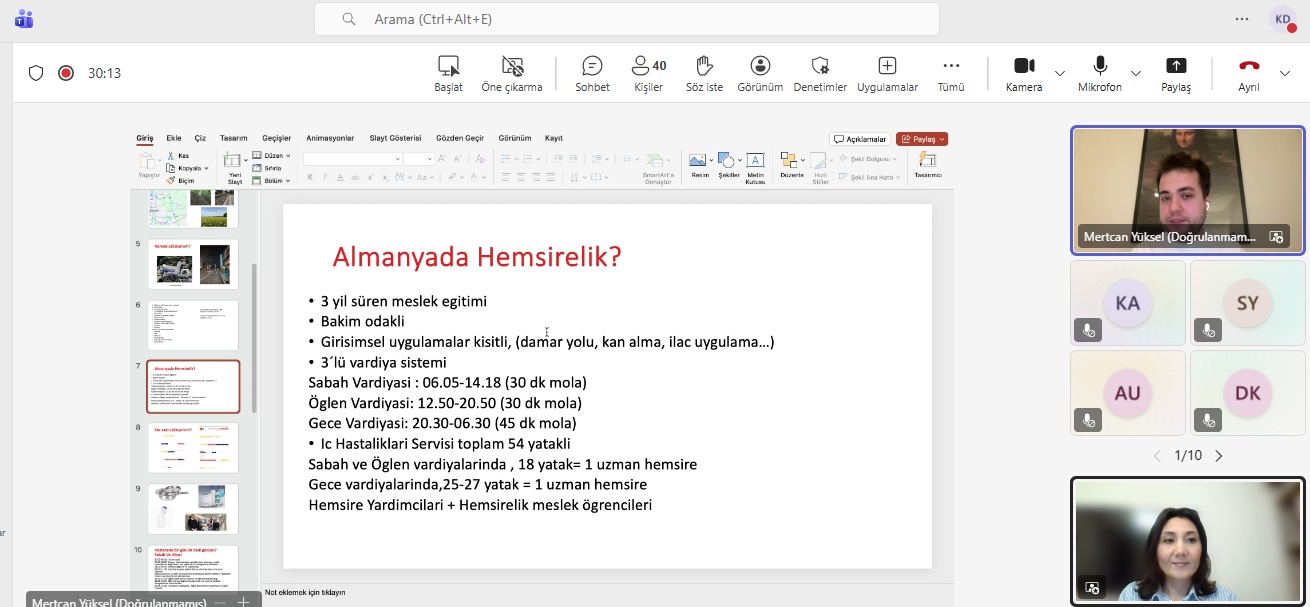Expand the Mikrofon options arrow
The height and width of the screenshot is (607, 1310).
(1136, 73)
